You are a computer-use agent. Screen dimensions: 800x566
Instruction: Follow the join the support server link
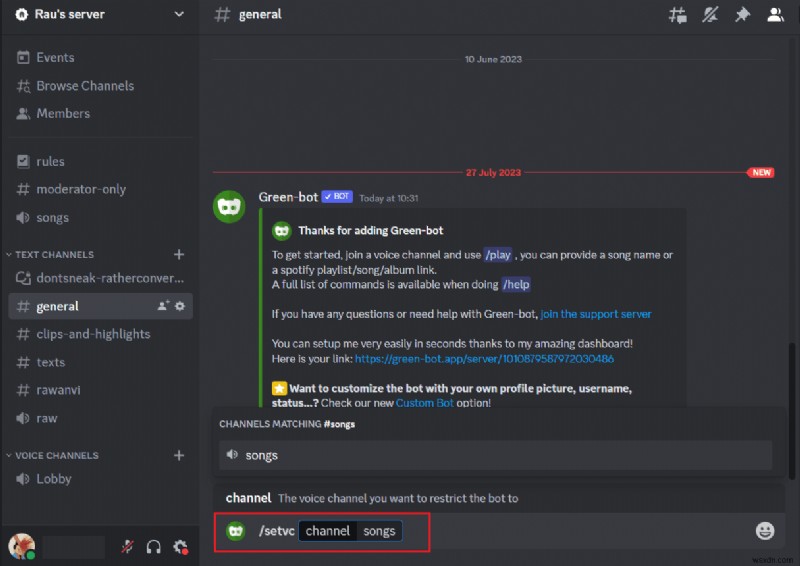(596, 314)
